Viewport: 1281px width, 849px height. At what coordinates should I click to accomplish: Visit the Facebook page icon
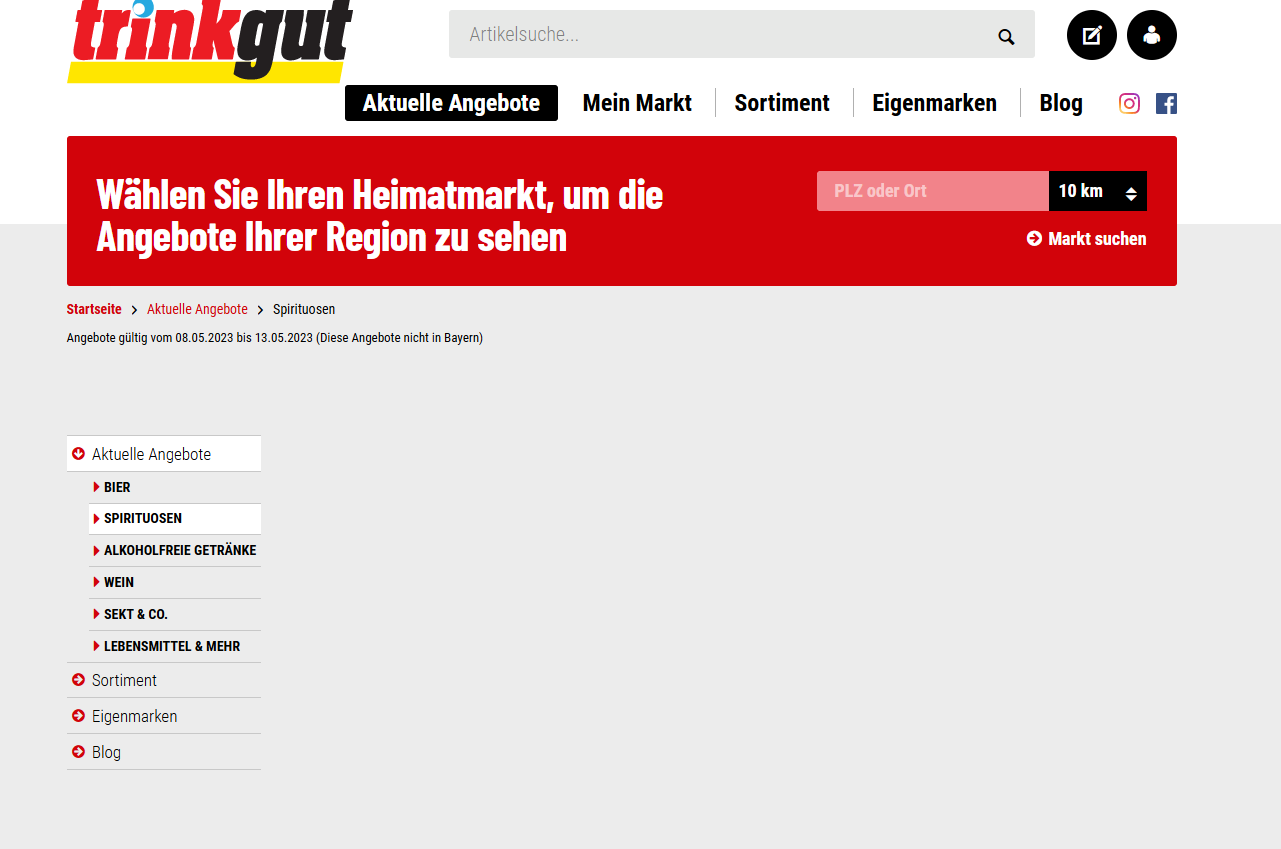pyautogui.click(x=1166, y=103)
